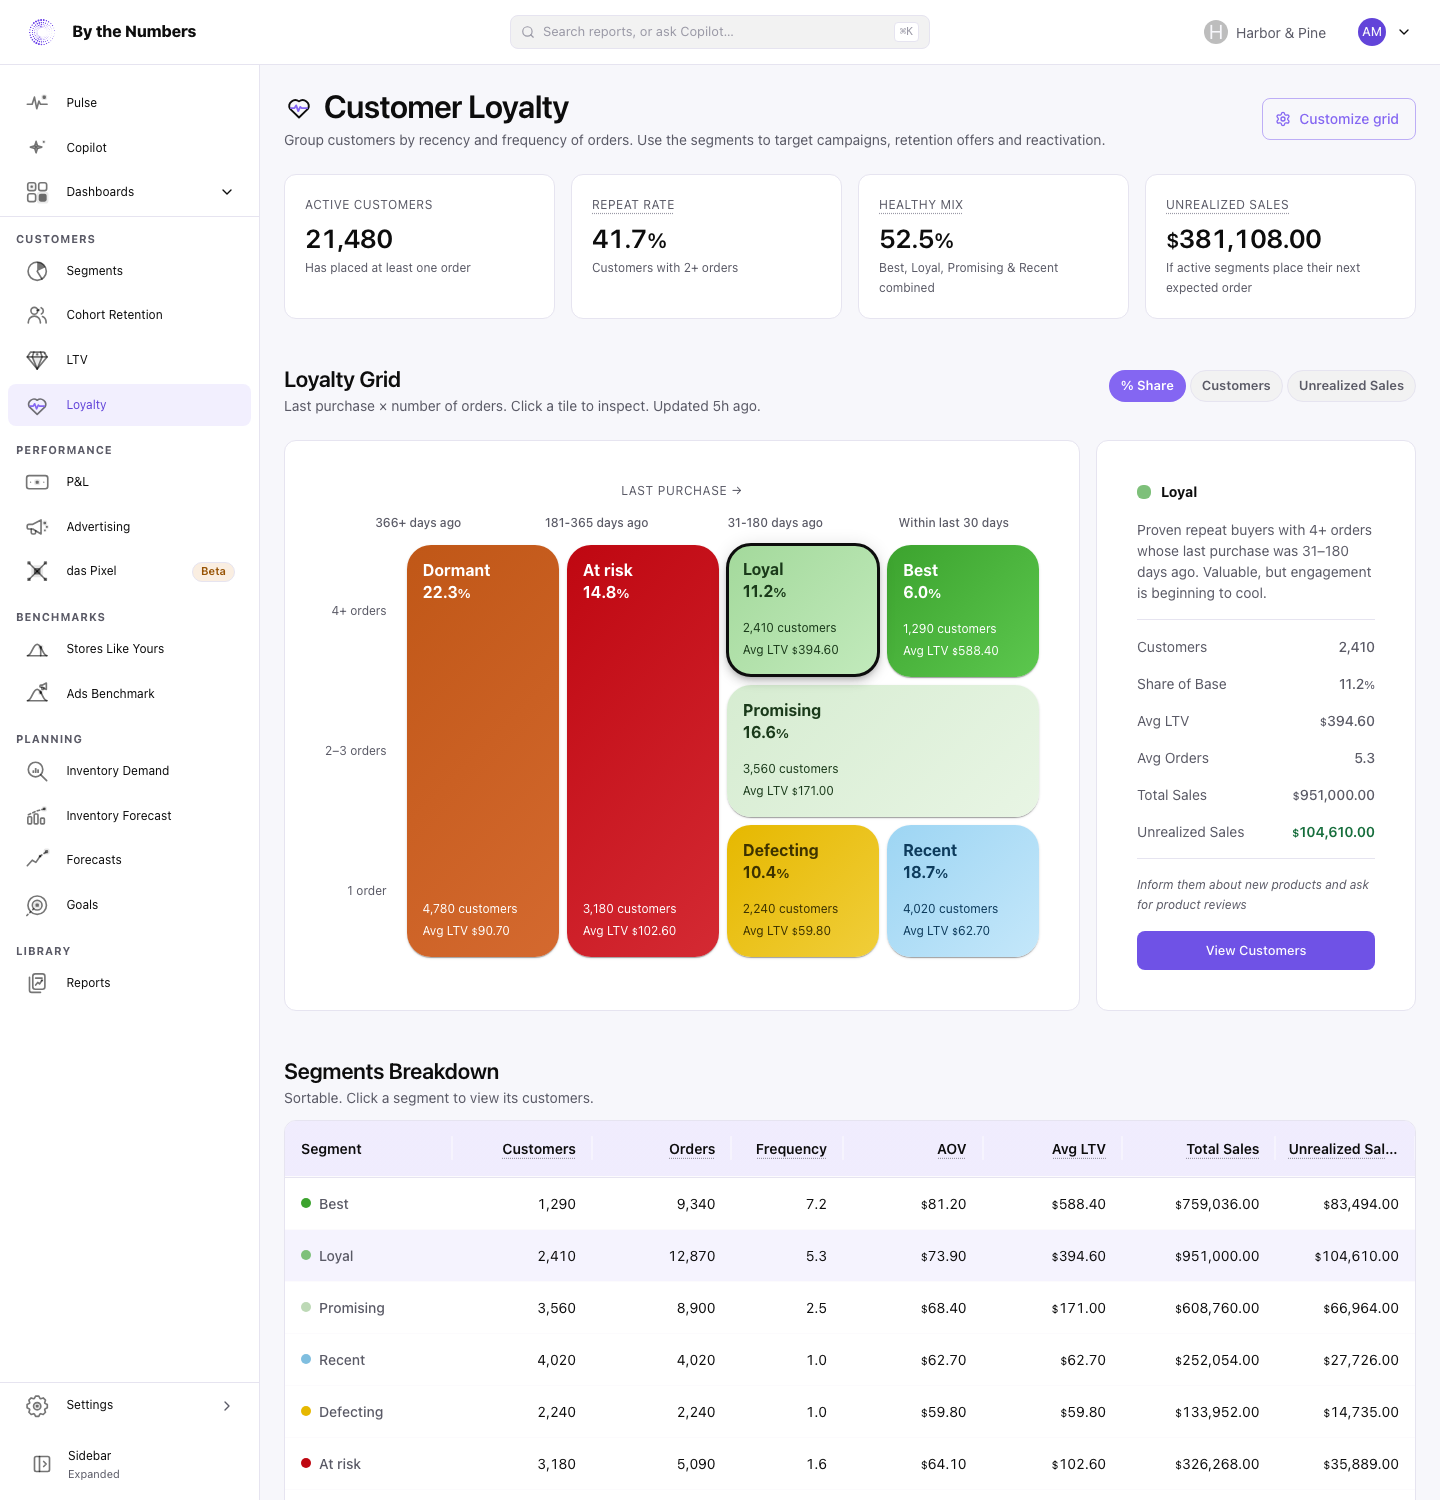Open the Pulse icon in sidebar
The height and width of the screenshot is (1500, 1440).
[x=37, y=103]
